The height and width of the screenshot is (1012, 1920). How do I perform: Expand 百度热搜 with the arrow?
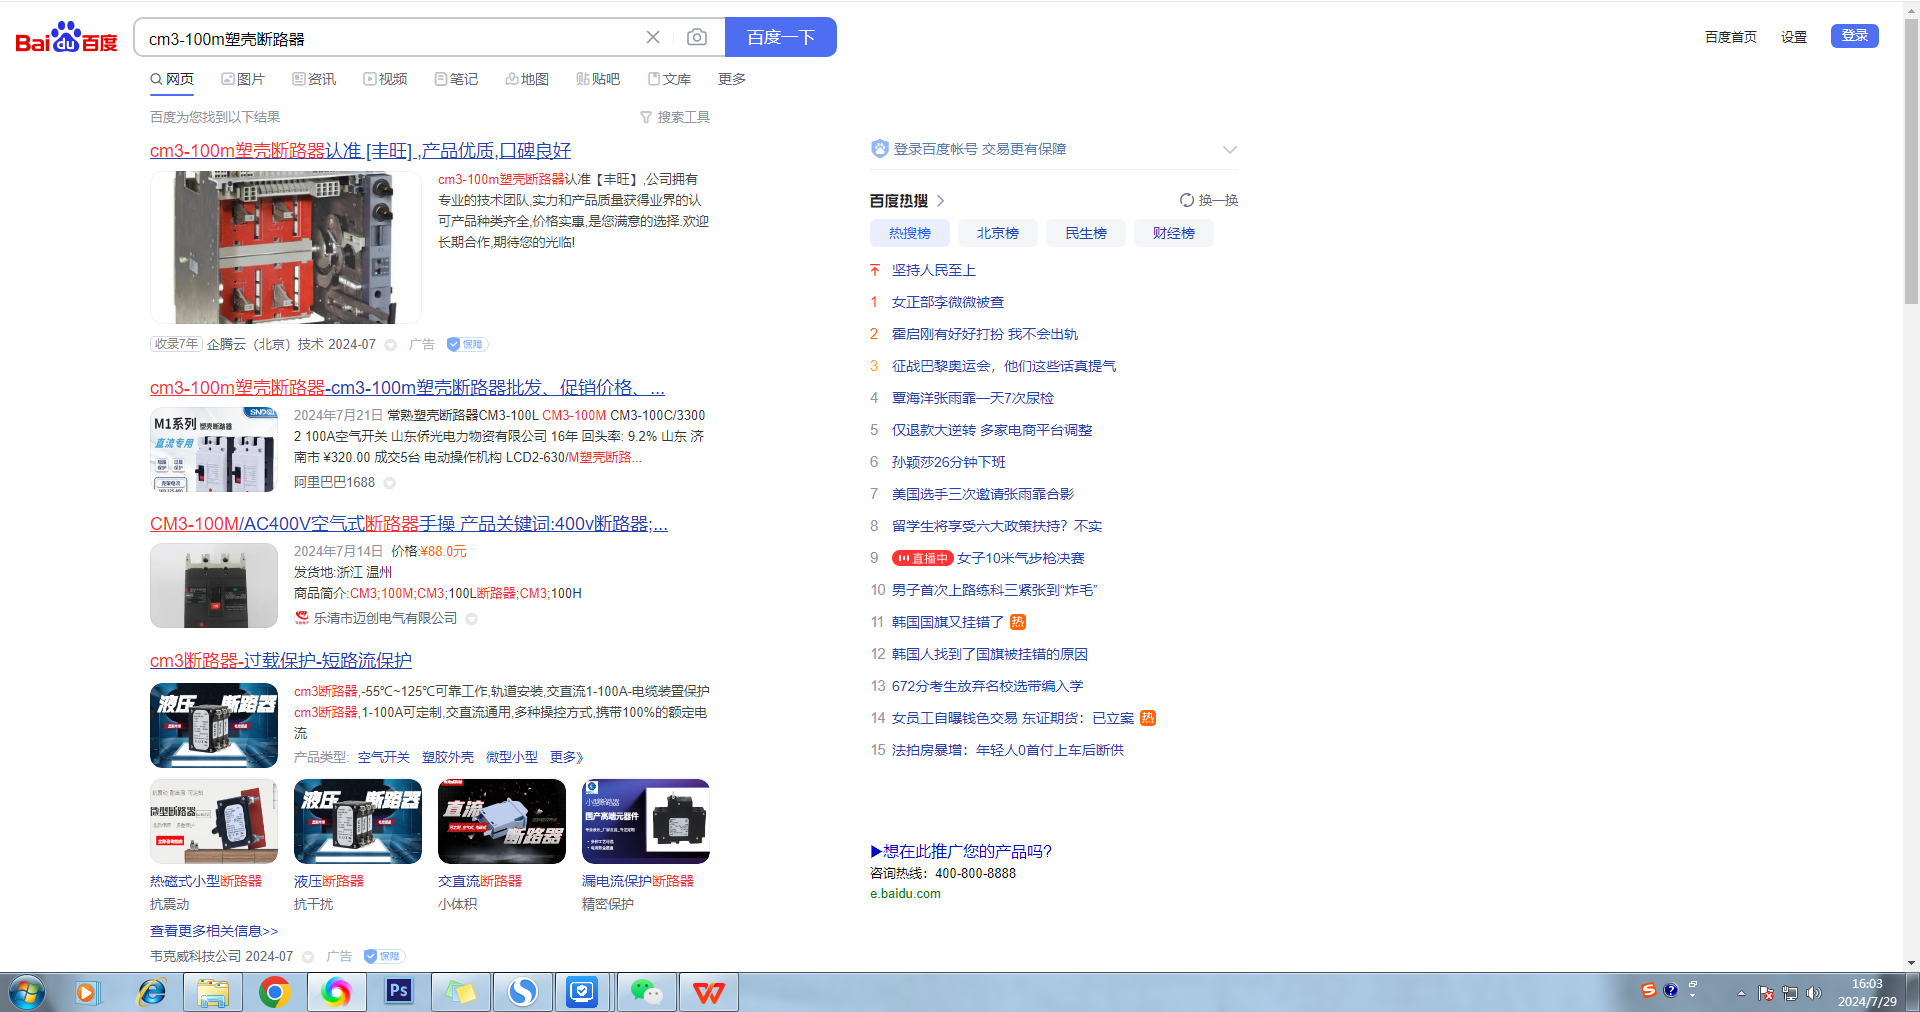click(x=941, y=201)
